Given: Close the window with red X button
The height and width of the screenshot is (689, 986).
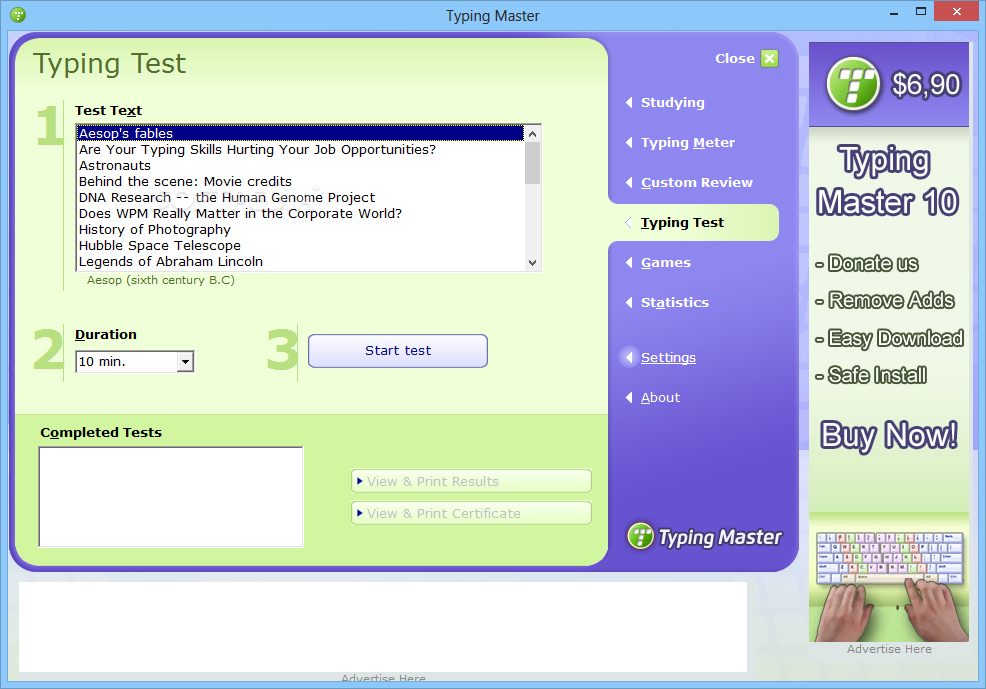Looking at the screenshot, I should coord(956,12).
